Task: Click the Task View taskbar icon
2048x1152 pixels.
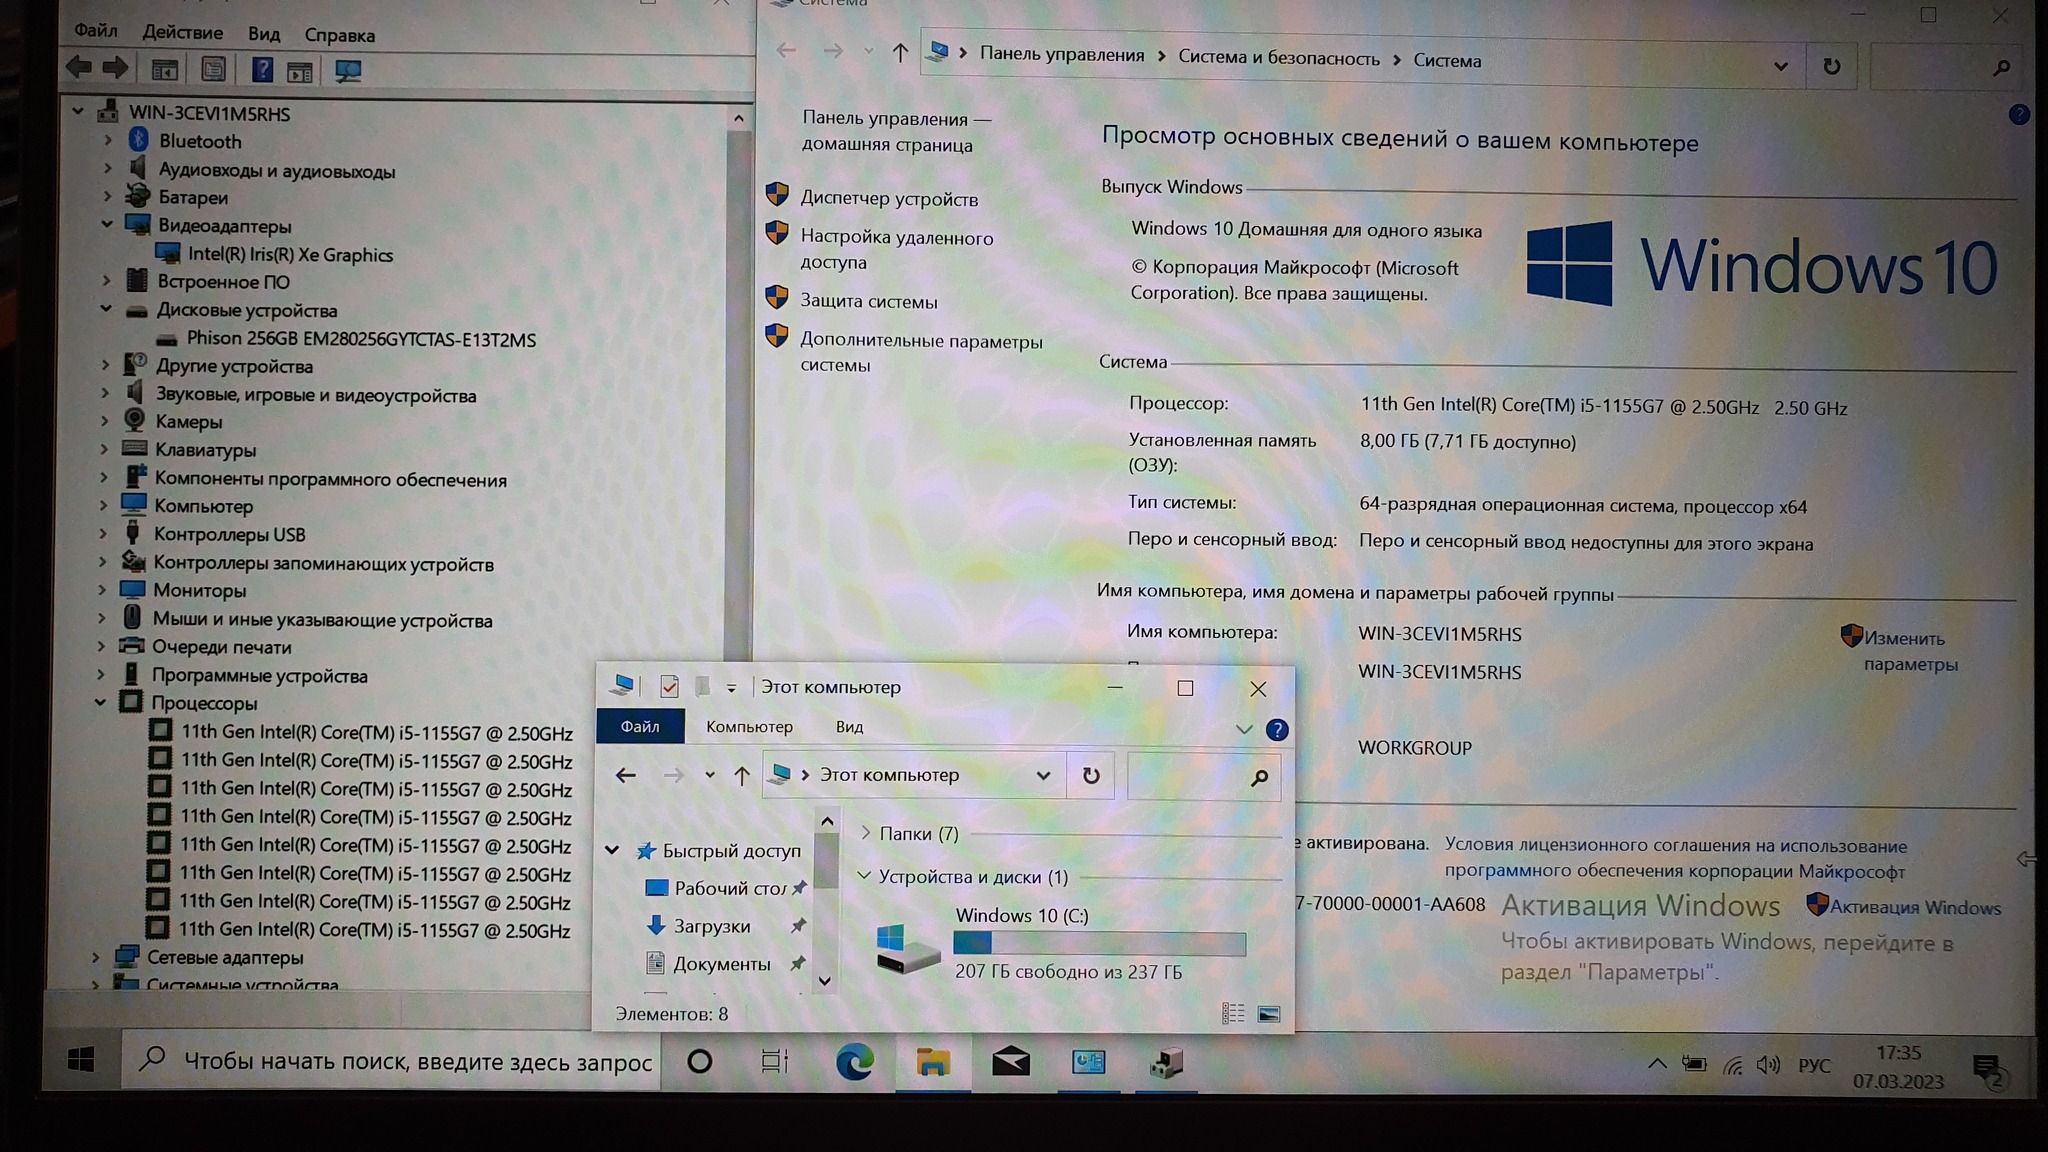Action: 775,1061
